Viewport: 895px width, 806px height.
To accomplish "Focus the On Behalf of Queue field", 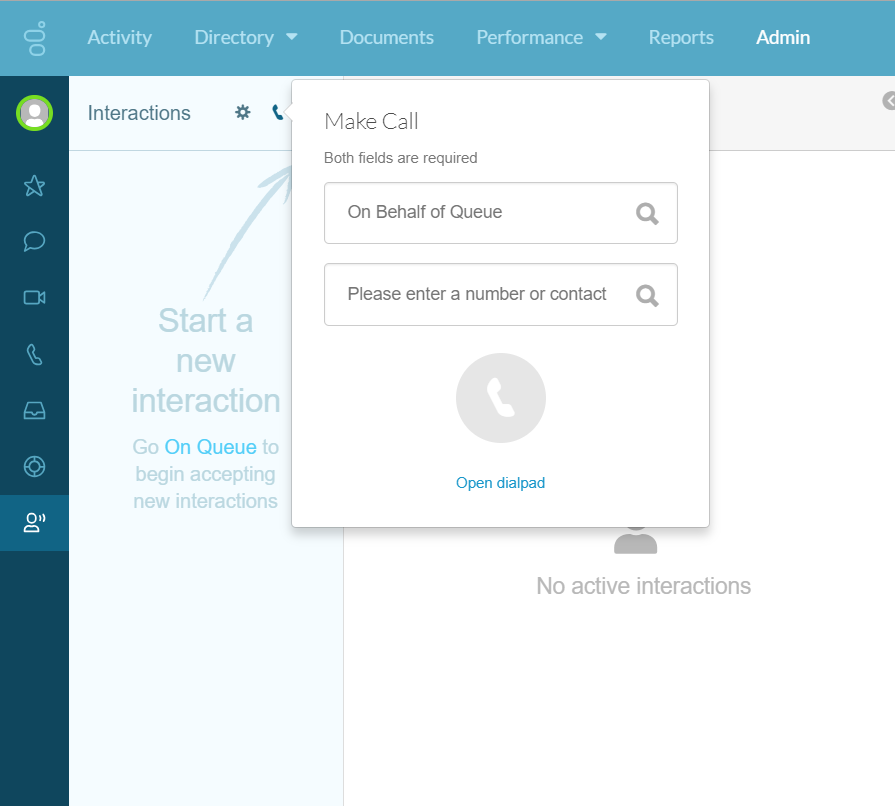I will (501, 213).
